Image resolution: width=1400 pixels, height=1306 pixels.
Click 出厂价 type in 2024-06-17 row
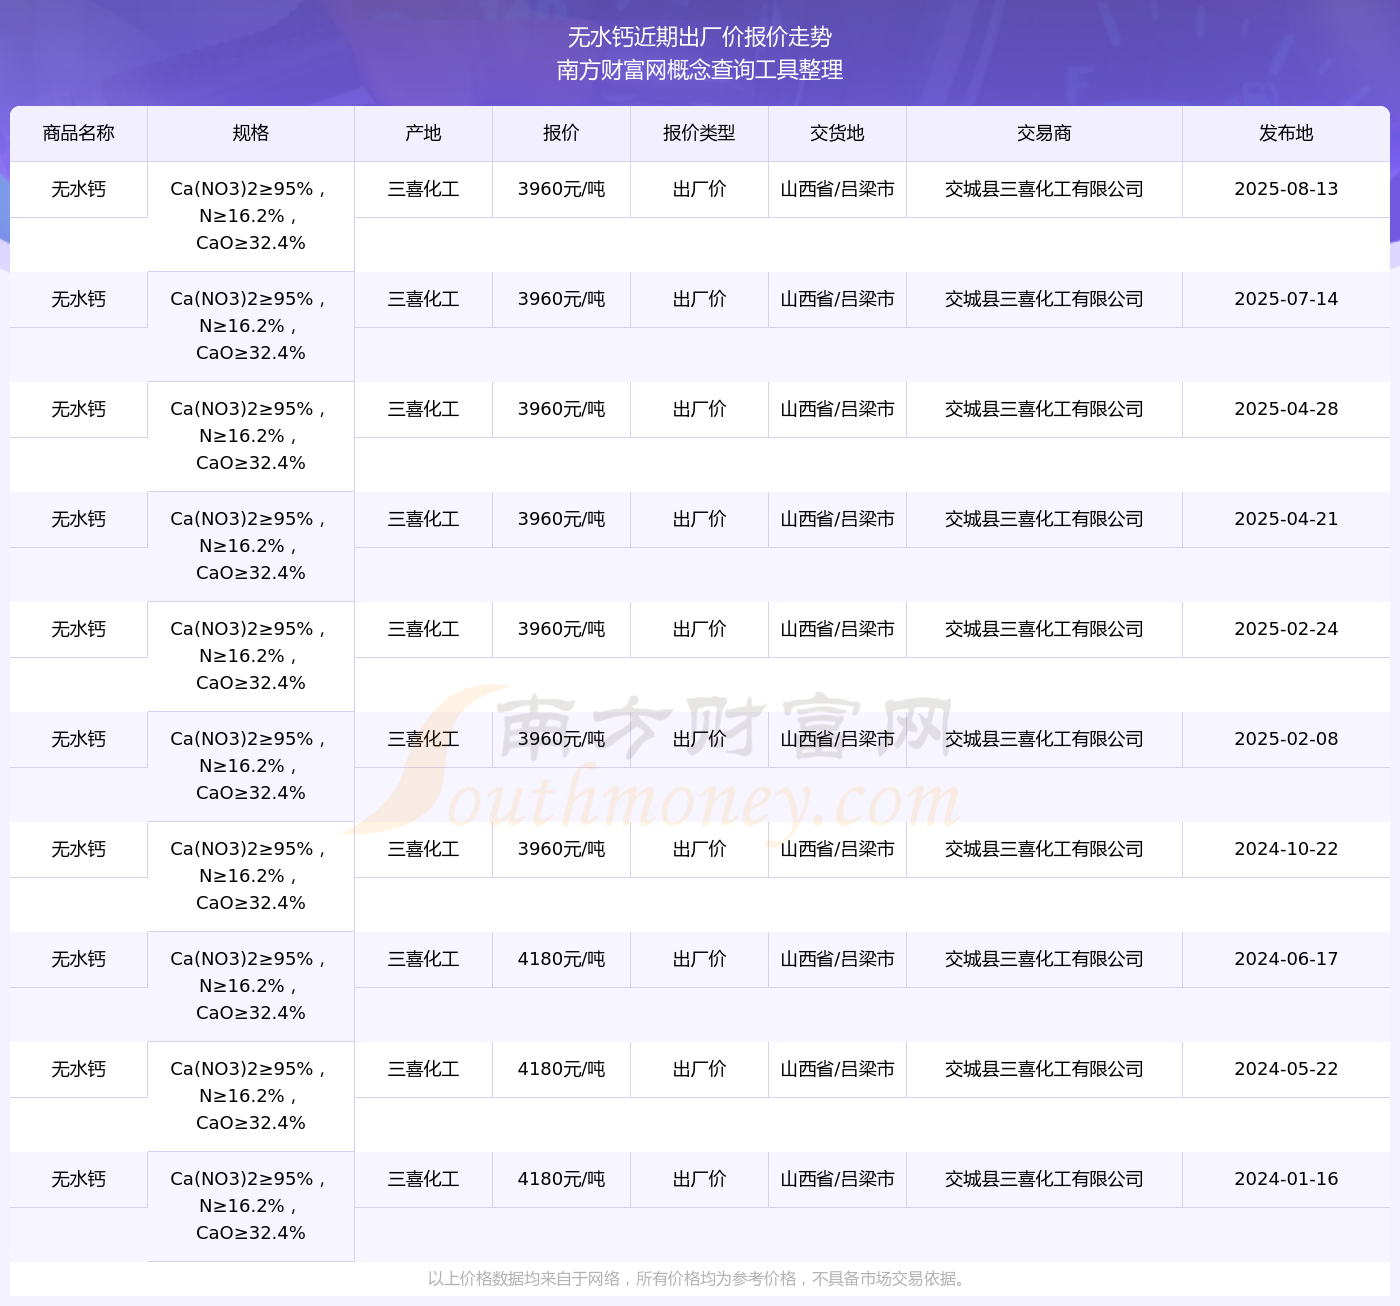click(699, 959)
